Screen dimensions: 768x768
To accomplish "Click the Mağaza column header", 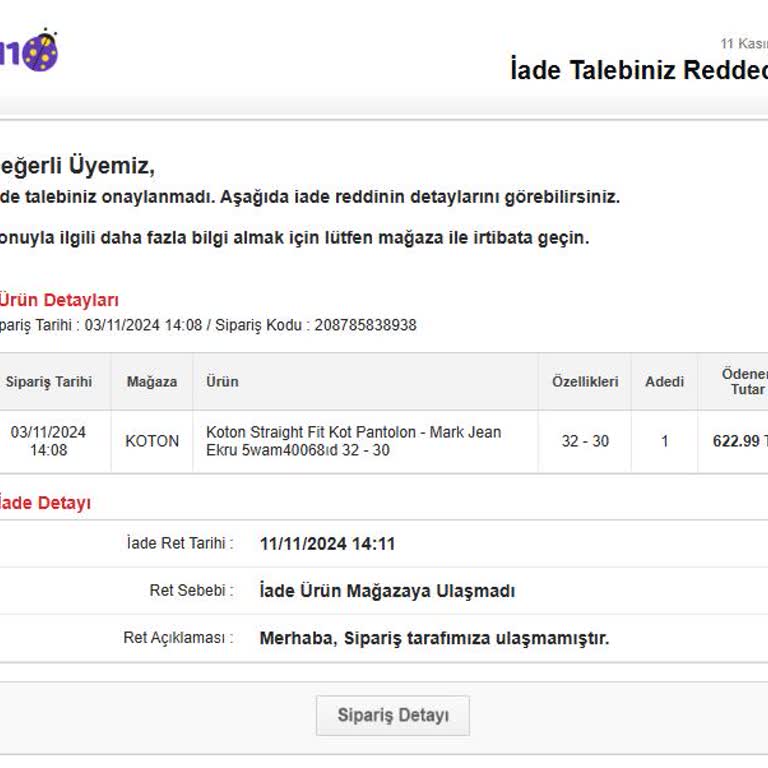I will (152, 382).
